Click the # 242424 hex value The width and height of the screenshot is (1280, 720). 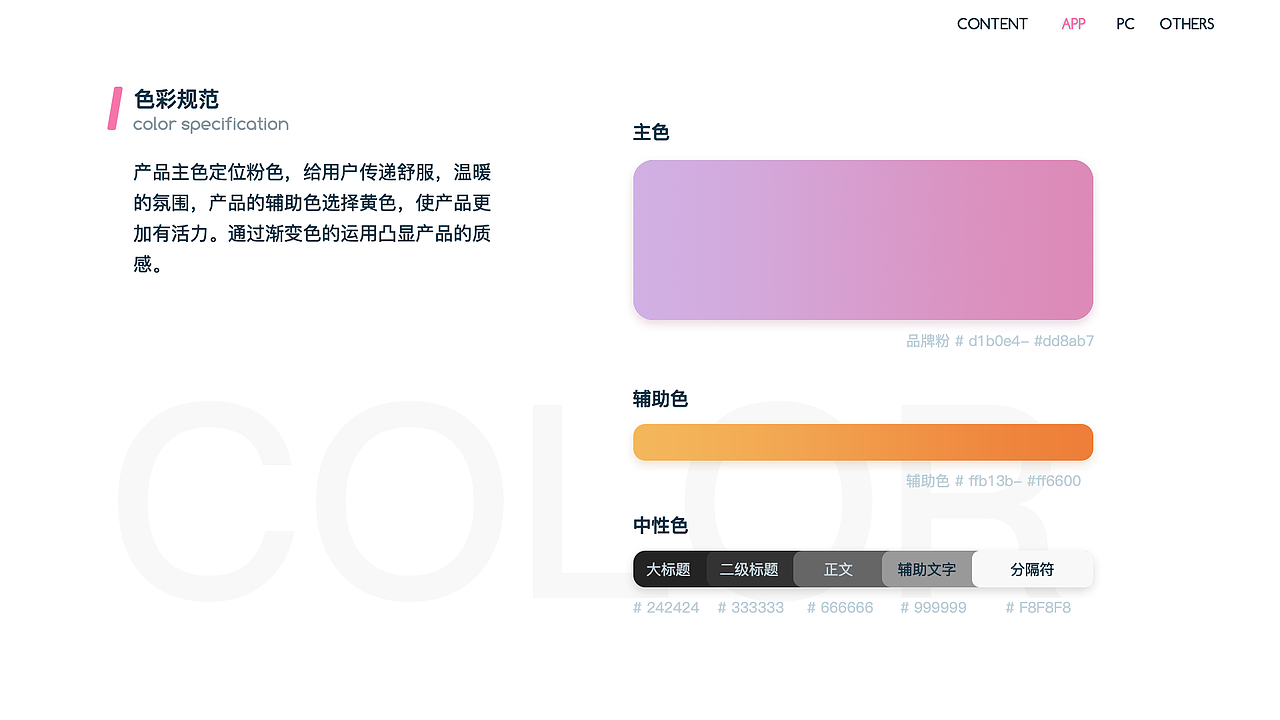pyautogui.click(x=666, y=608)
